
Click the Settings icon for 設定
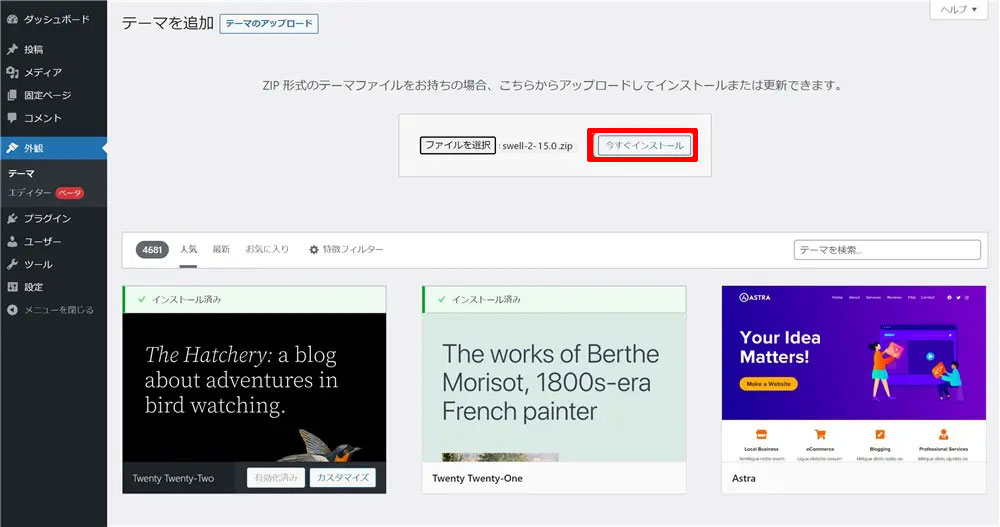[x=12, y=287]
